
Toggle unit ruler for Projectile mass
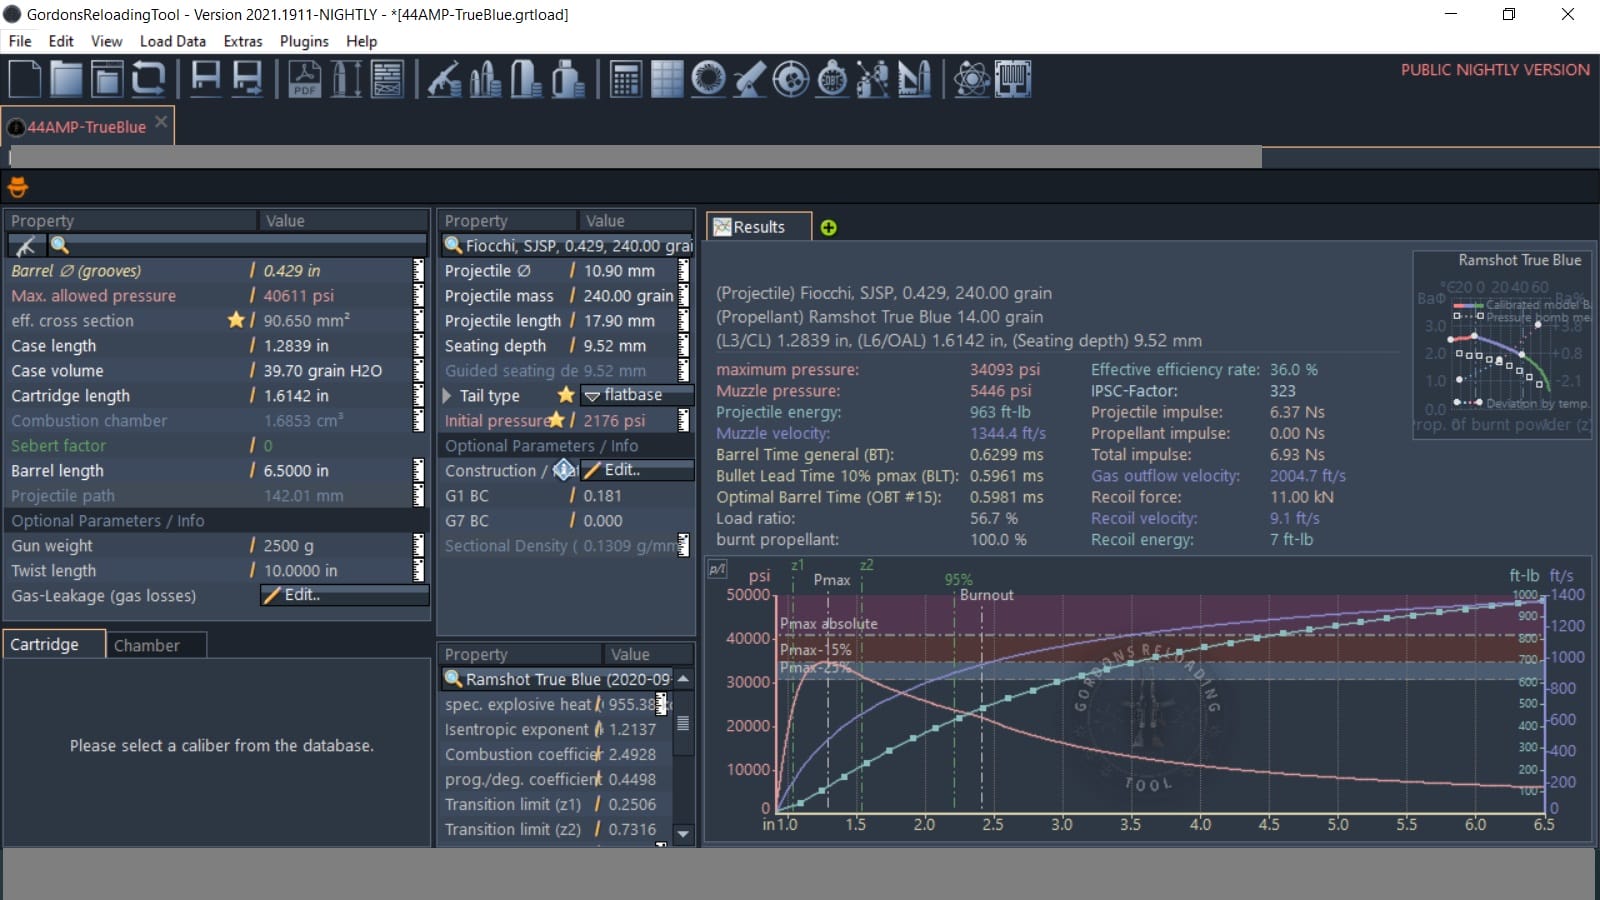[684, 296]
